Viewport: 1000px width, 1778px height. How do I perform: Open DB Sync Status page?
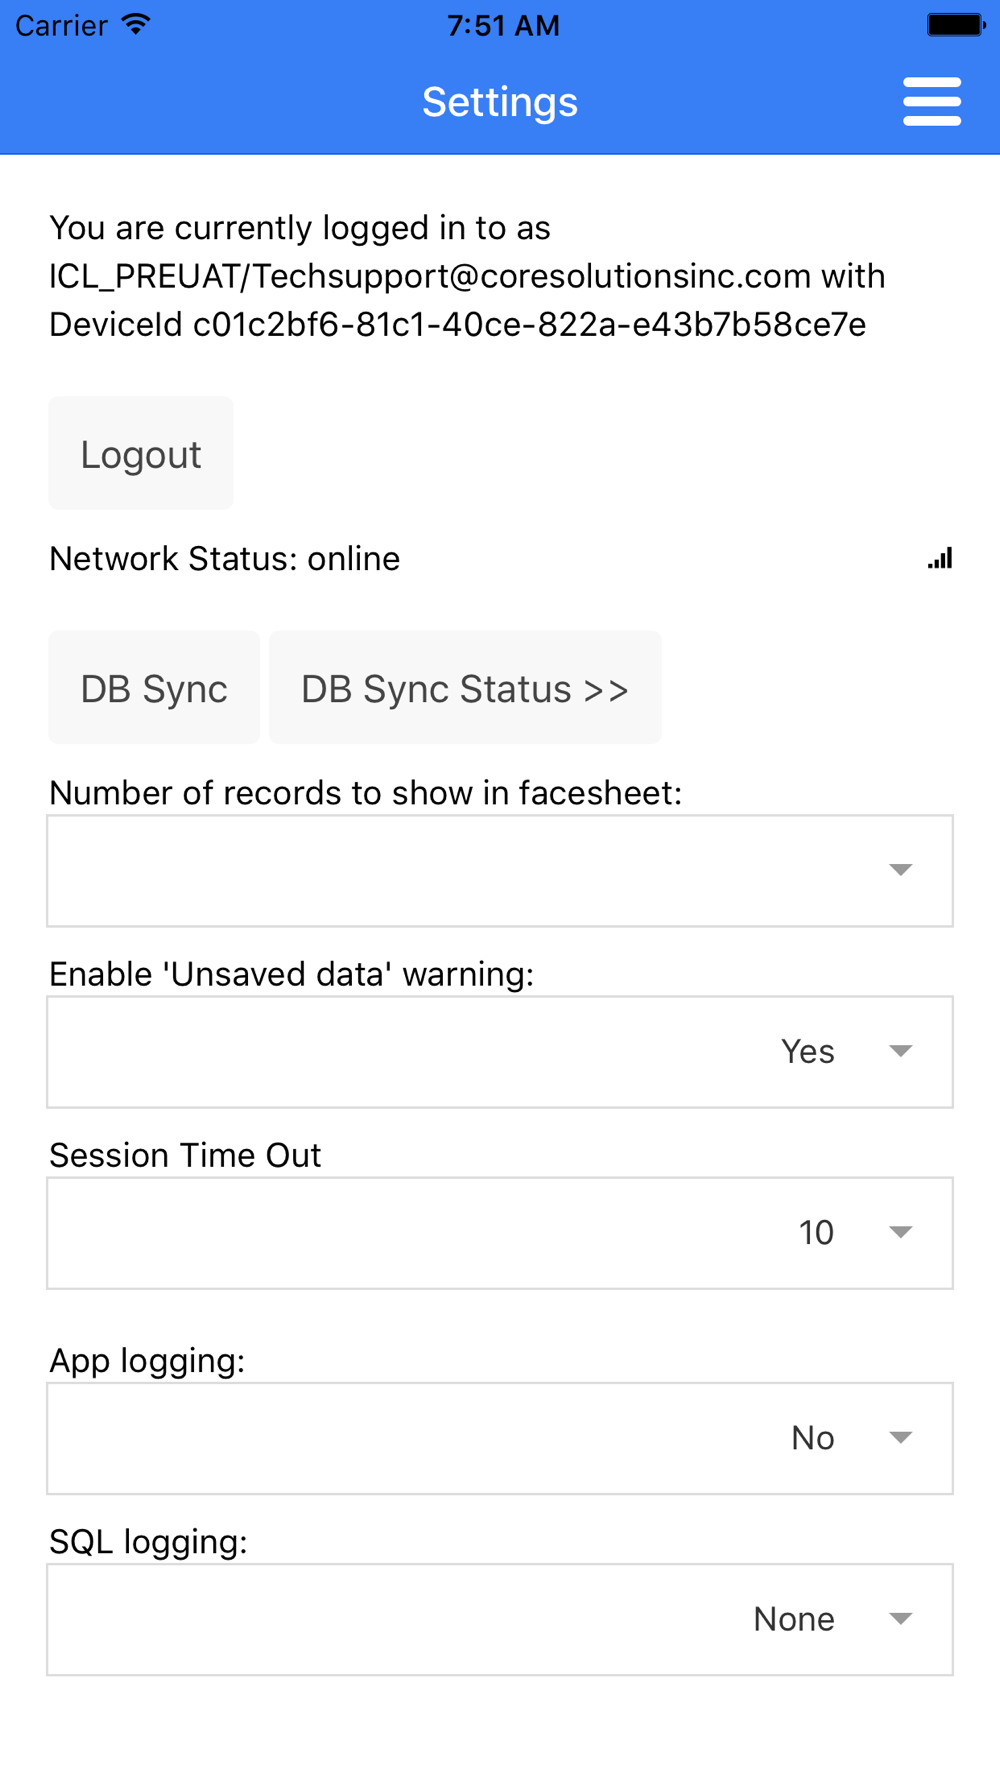click(465, 688)
